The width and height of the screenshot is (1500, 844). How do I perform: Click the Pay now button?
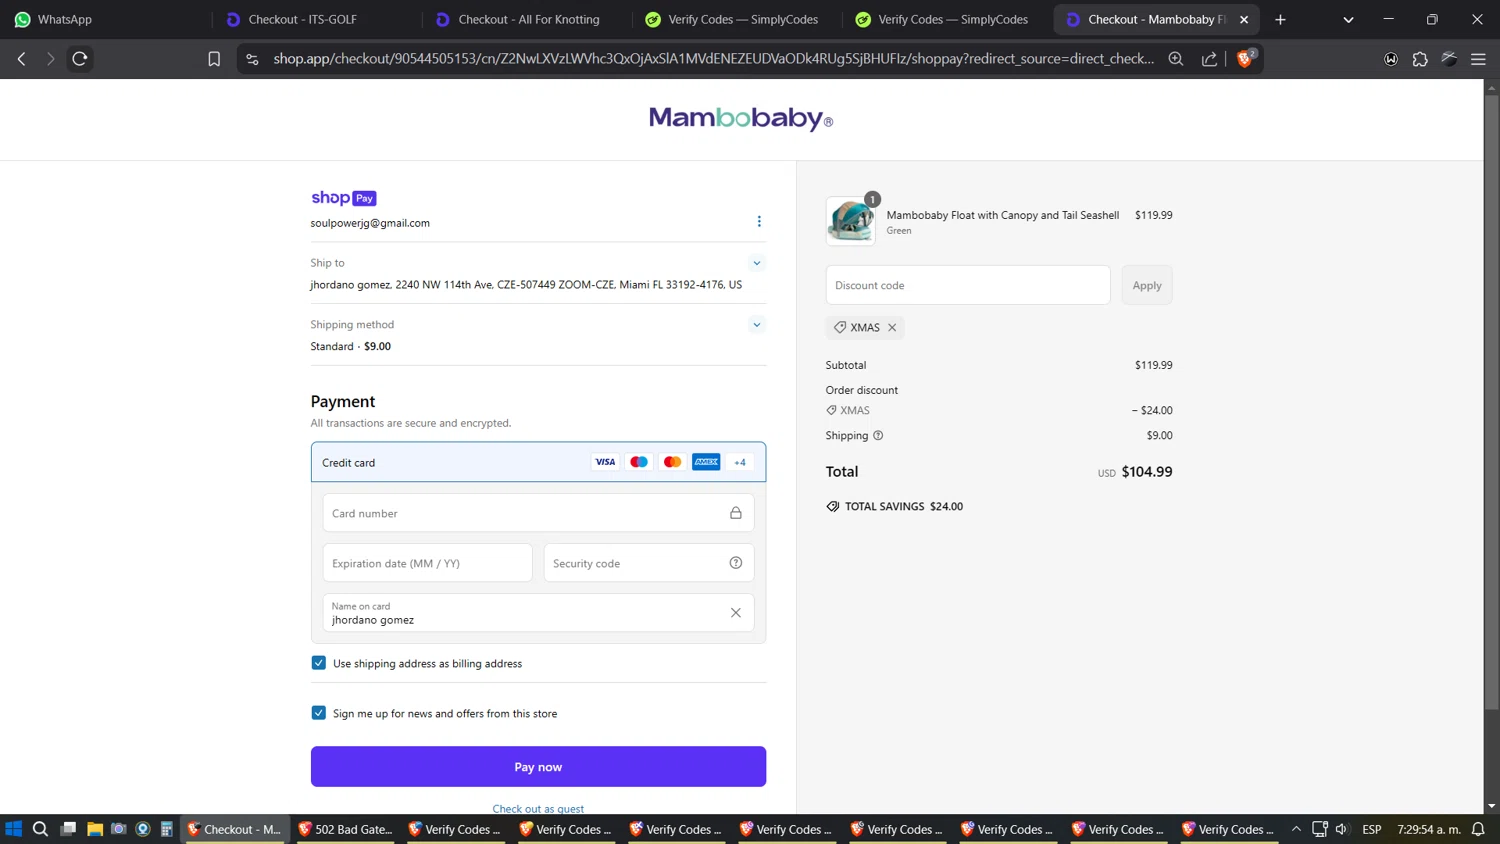click(x=538, y=767)
